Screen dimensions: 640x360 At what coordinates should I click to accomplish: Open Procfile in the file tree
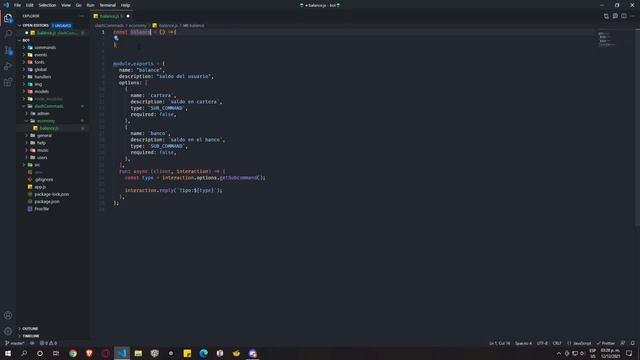(53, 209)
